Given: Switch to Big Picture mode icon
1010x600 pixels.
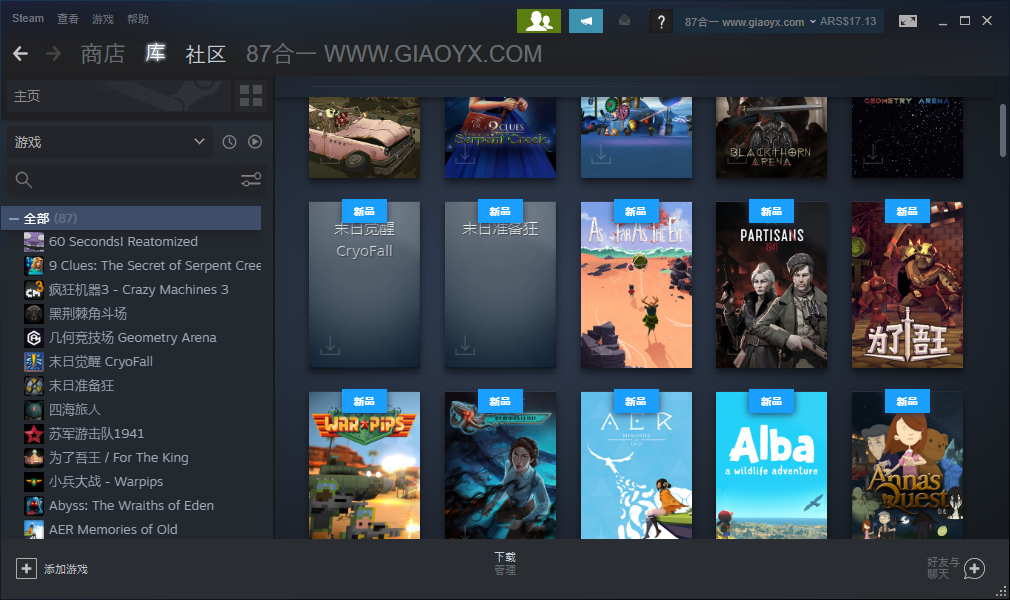Looking at the screenshot, I should 907,21.
